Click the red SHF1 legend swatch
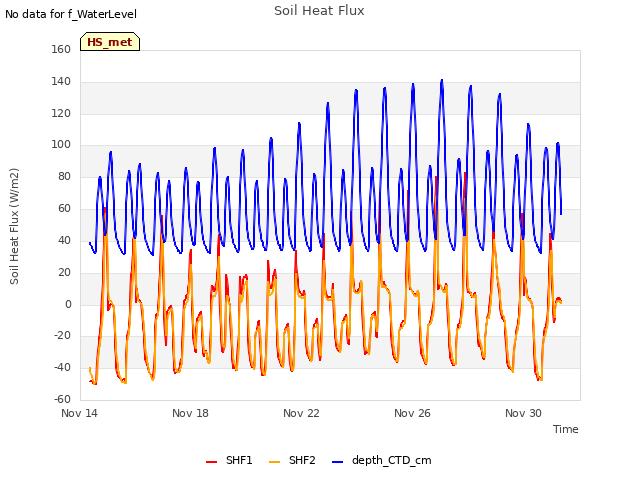Screen dimensions: 640x480 point(211,462)
